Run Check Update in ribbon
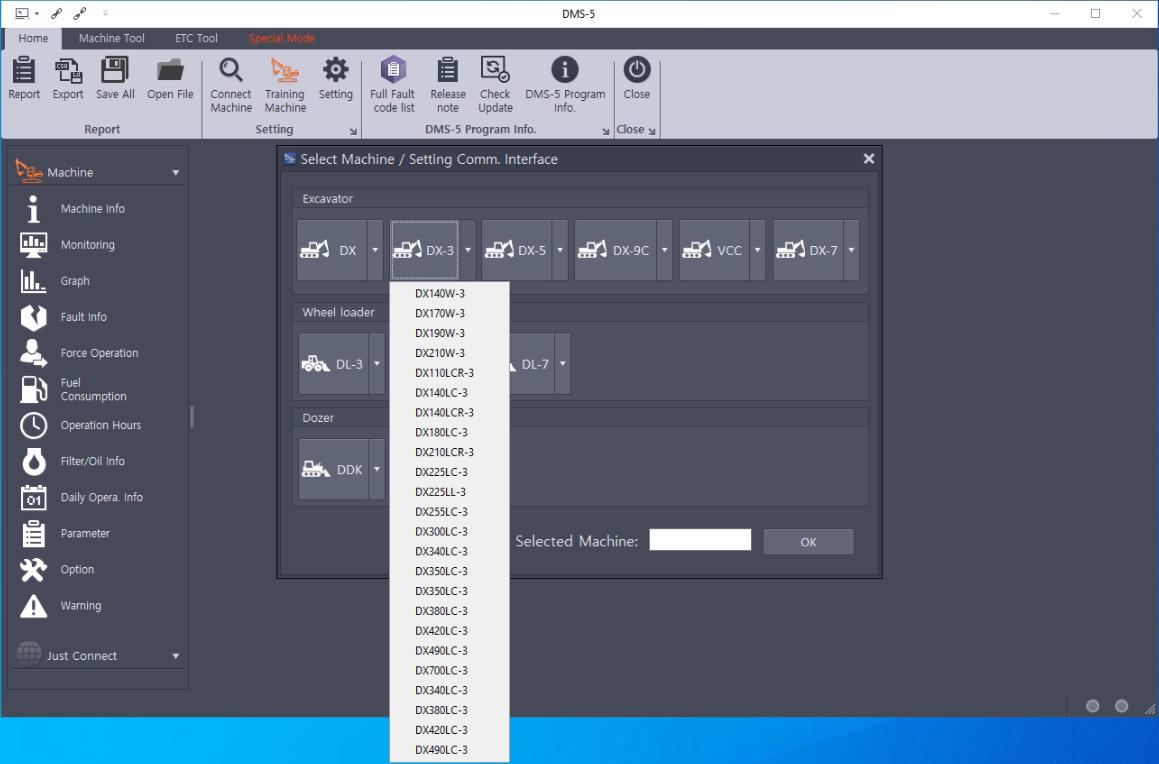This screenshot has height=764, width=1159. [495, 71]
